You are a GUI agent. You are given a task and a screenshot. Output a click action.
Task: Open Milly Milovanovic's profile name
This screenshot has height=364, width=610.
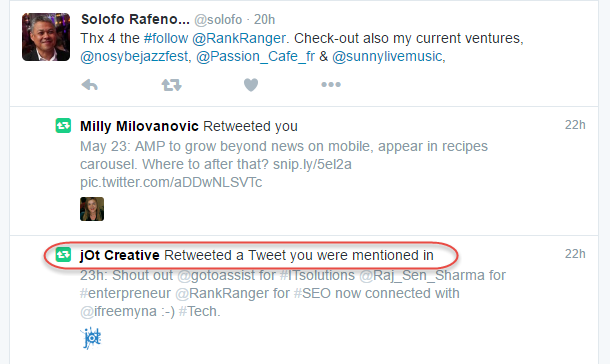pyautogui.click(x=139, y=126)
